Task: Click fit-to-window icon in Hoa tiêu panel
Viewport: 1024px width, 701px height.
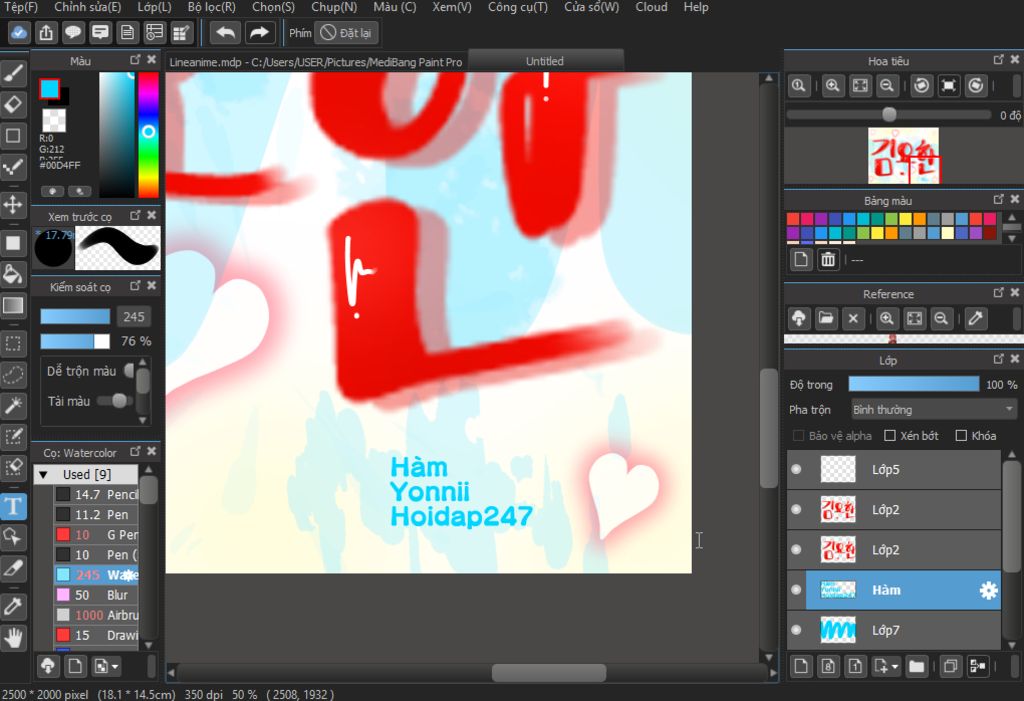Action: click(860, 86)
